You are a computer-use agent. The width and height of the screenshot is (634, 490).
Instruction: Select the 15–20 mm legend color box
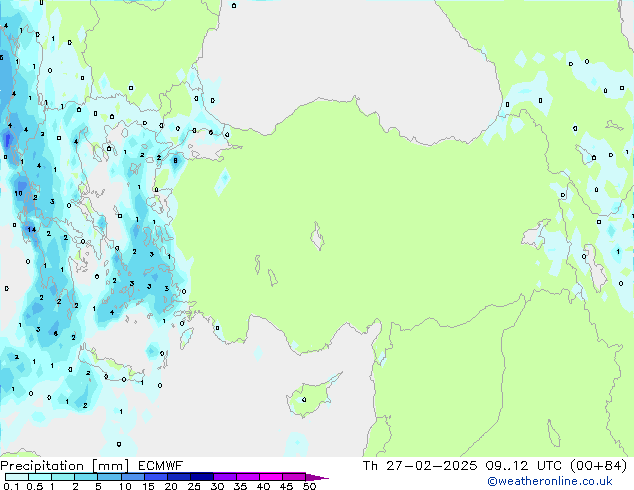155,477
